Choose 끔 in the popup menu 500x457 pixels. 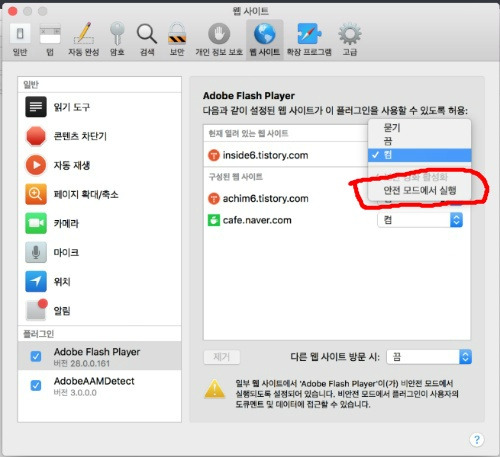point(419,141)
